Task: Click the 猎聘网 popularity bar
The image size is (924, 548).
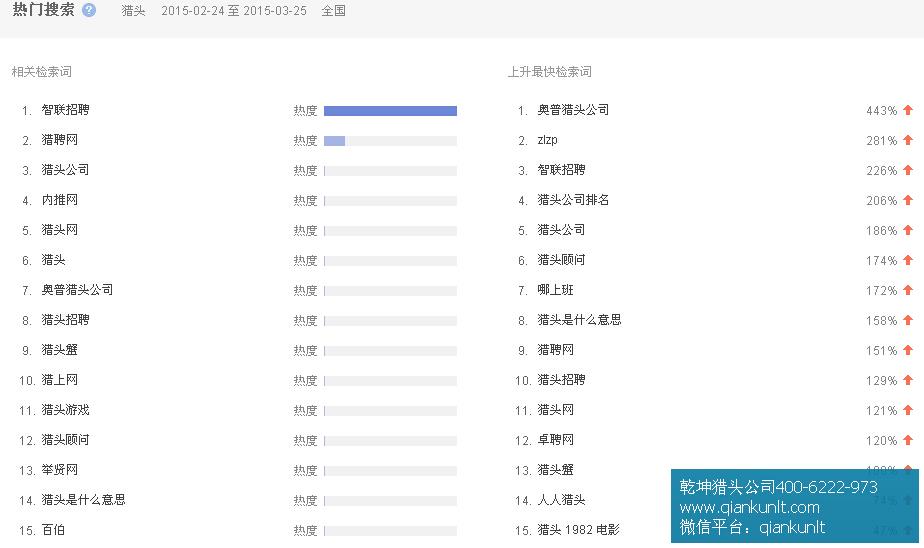Action: click(x=390, y=141)
